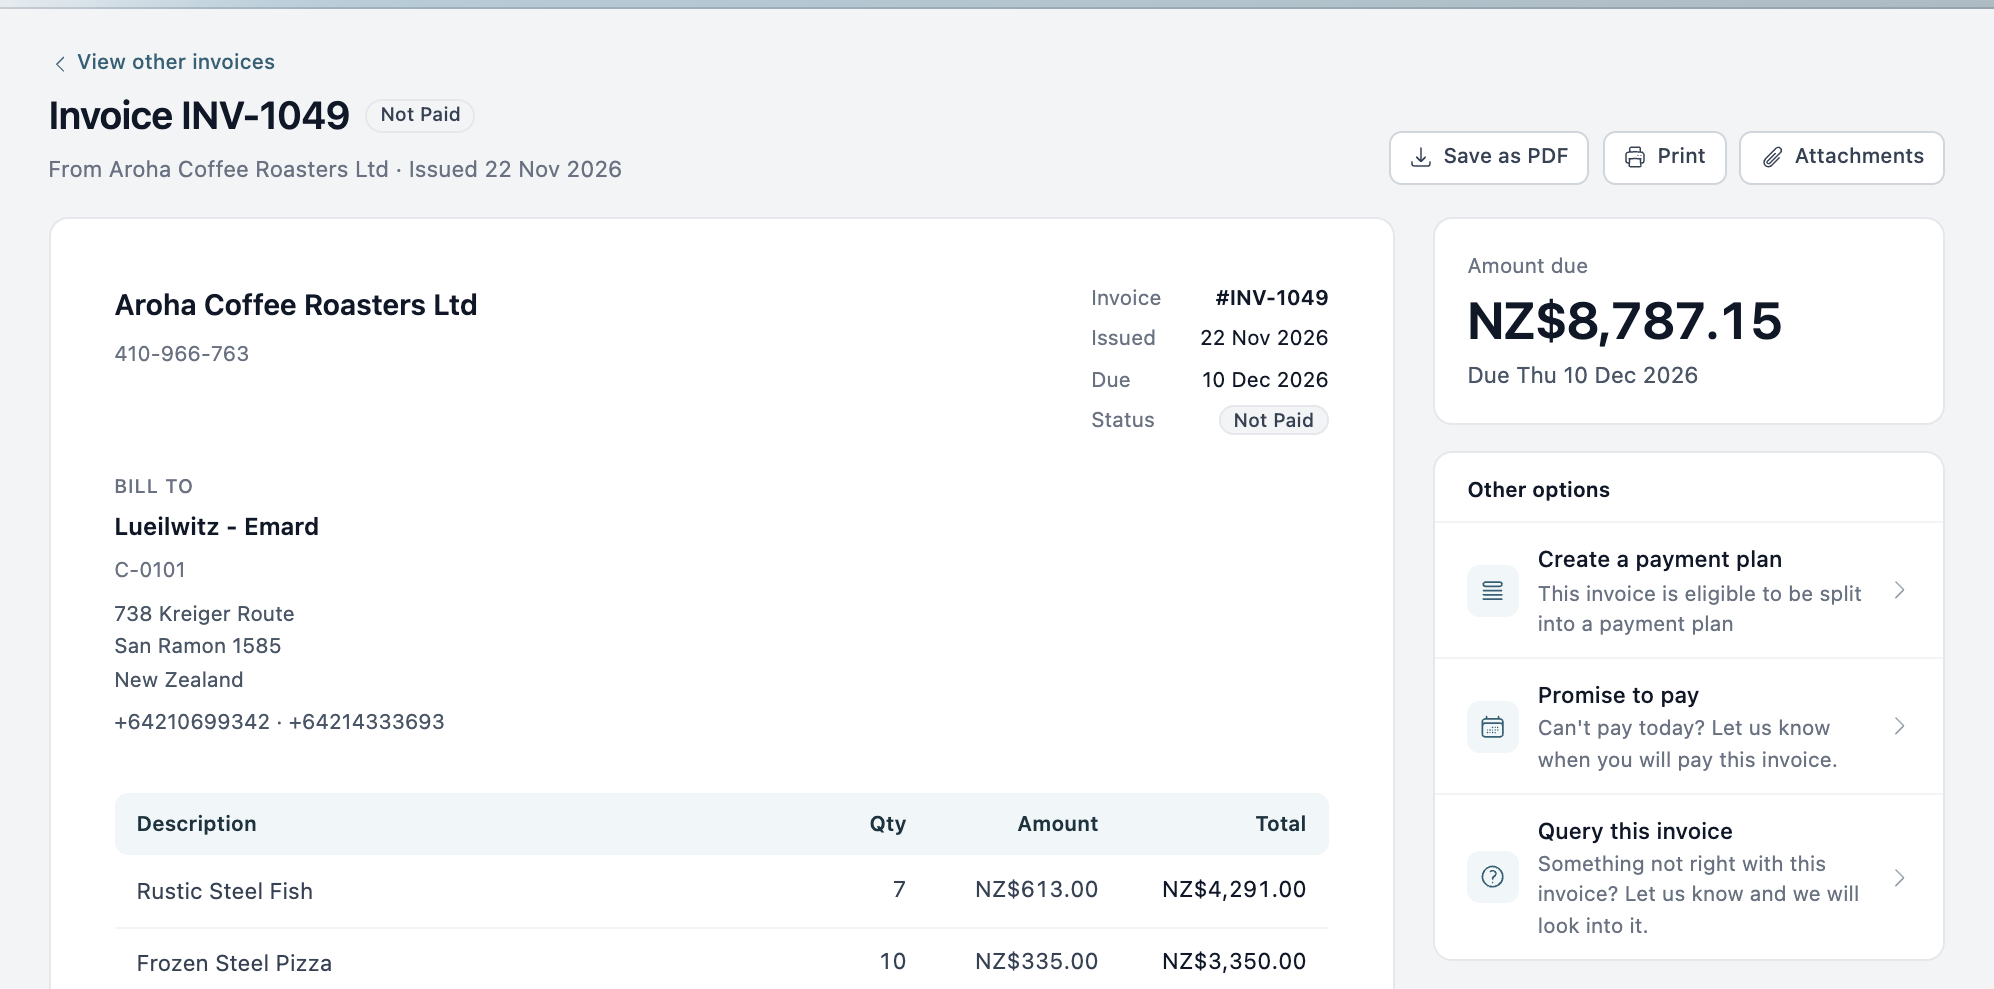Click the NZ$4,291.00 total cell
Image resolution: width=1994 pixels, height=989 pixels.
tap(1233, 889)
